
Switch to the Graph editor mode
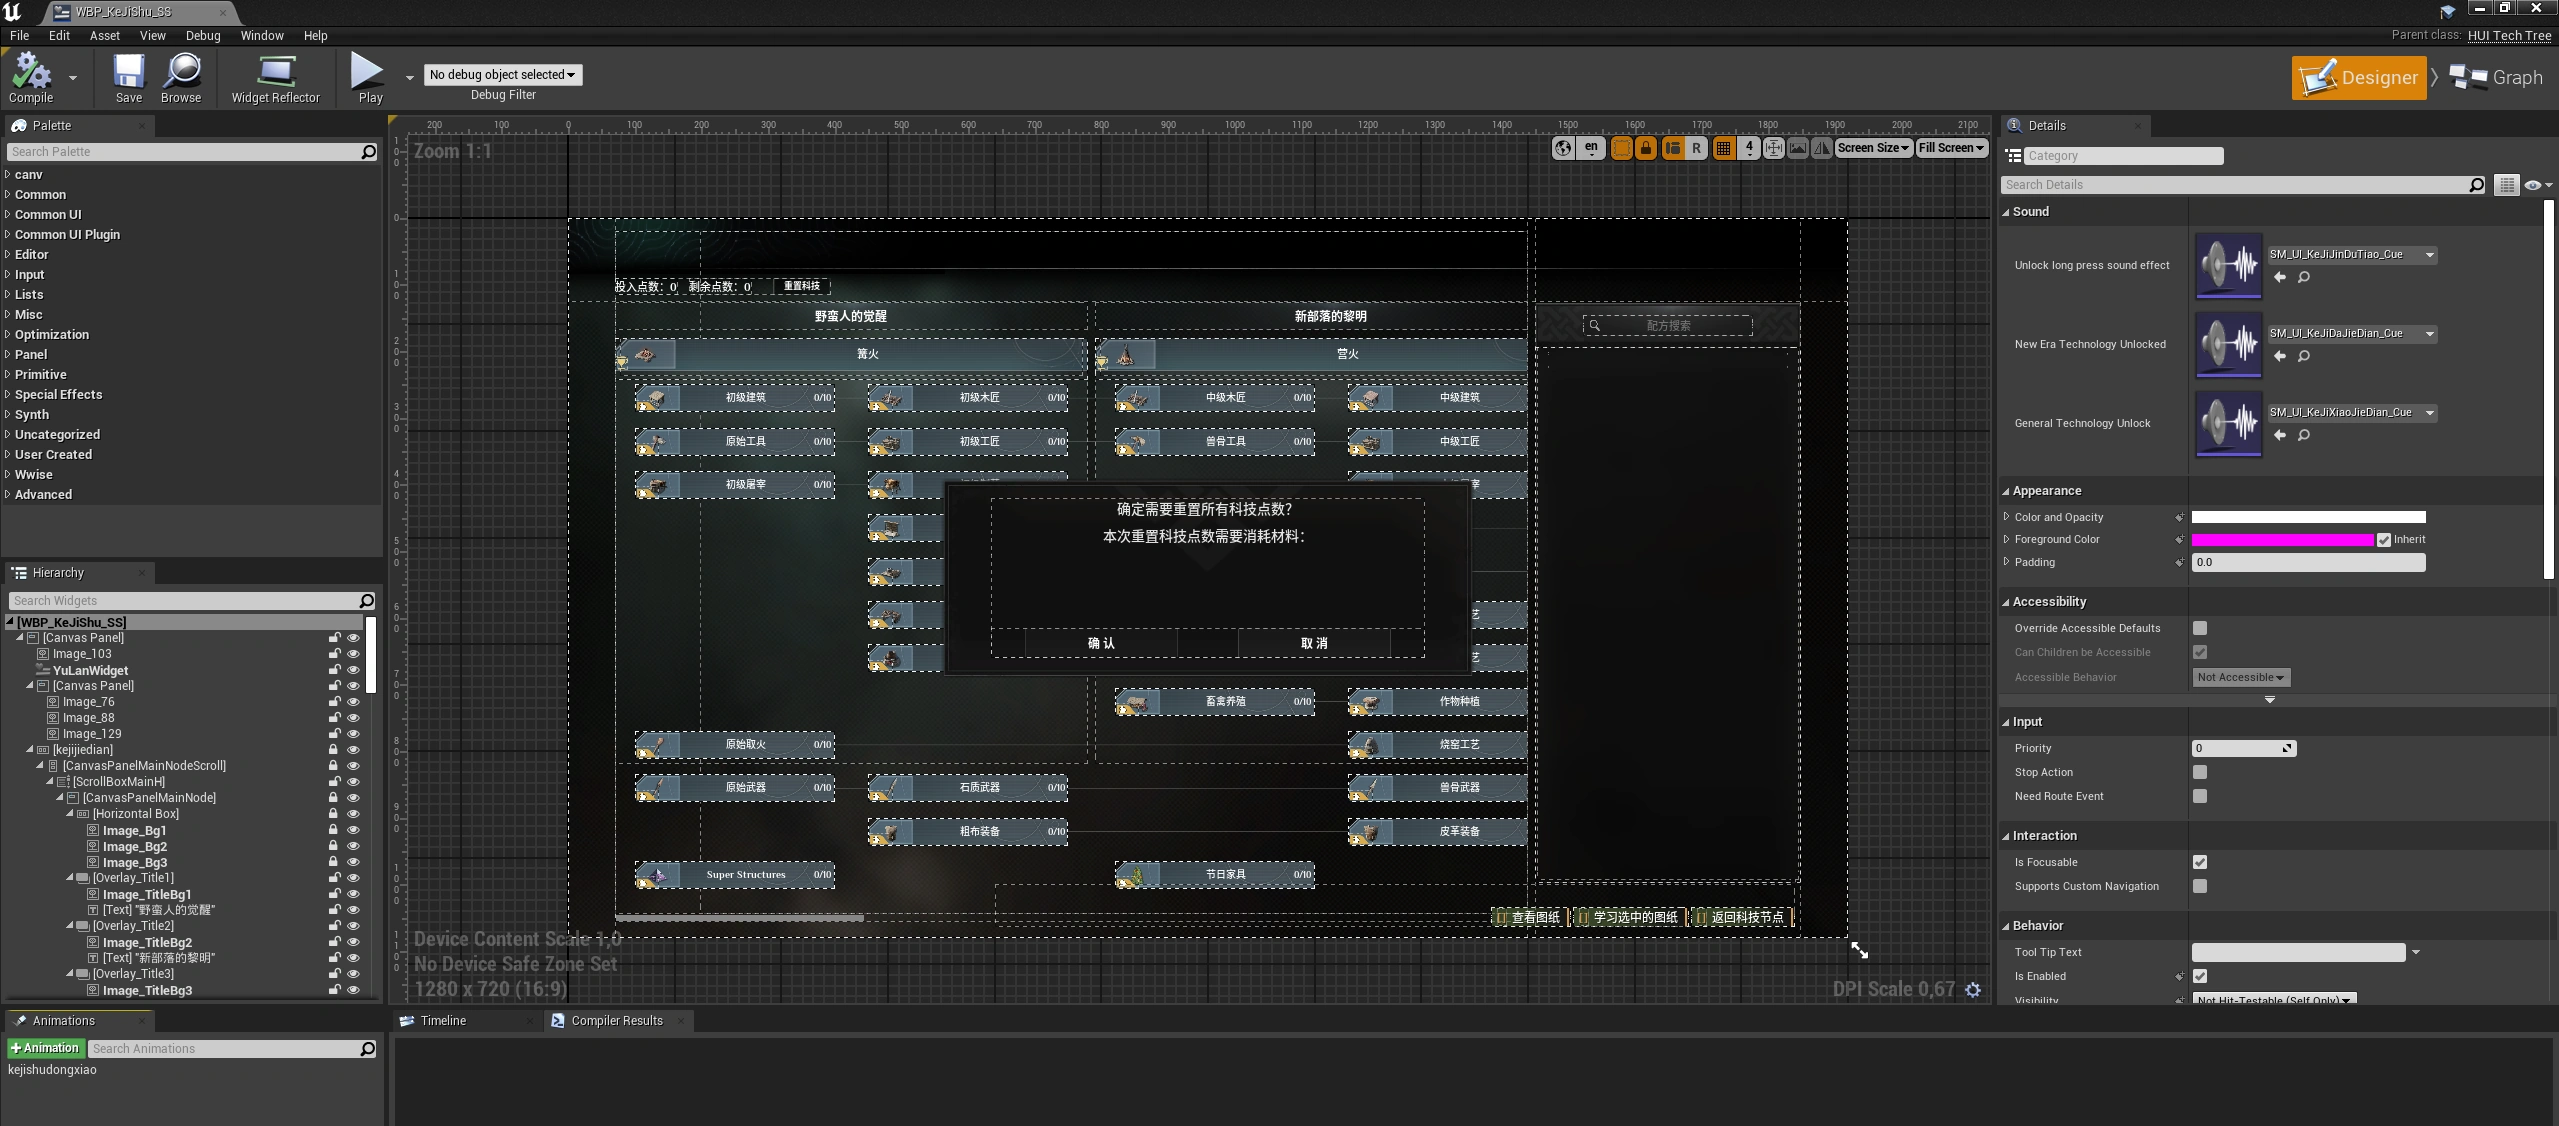[x=2497, y=78]
